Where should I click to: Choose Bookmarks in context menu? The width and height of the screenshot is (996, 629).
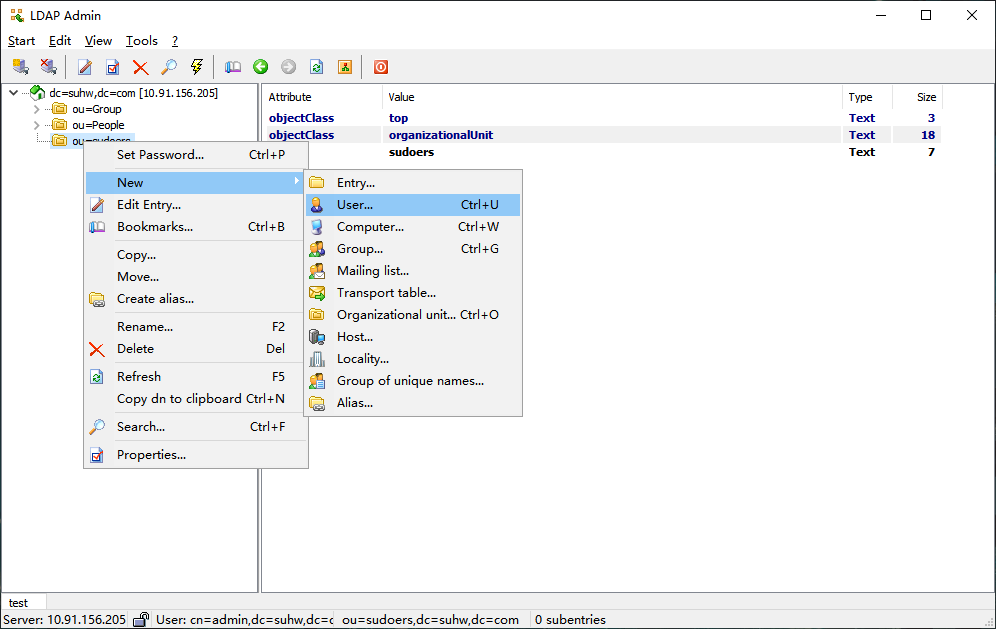(x=196, y=227)
